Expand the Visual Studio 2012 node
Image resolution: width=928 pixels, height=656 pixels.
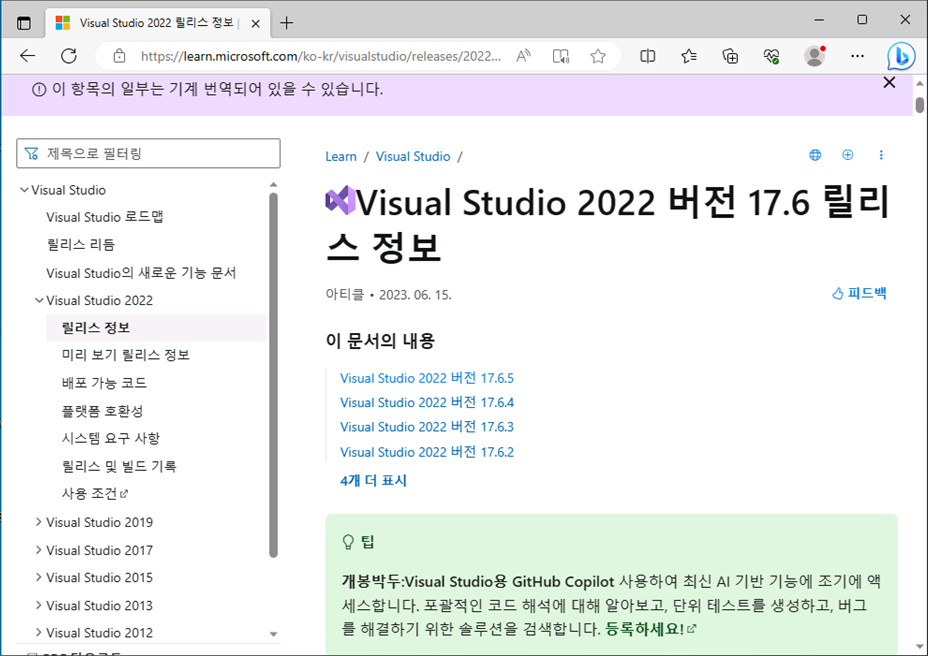click(39, 632)
